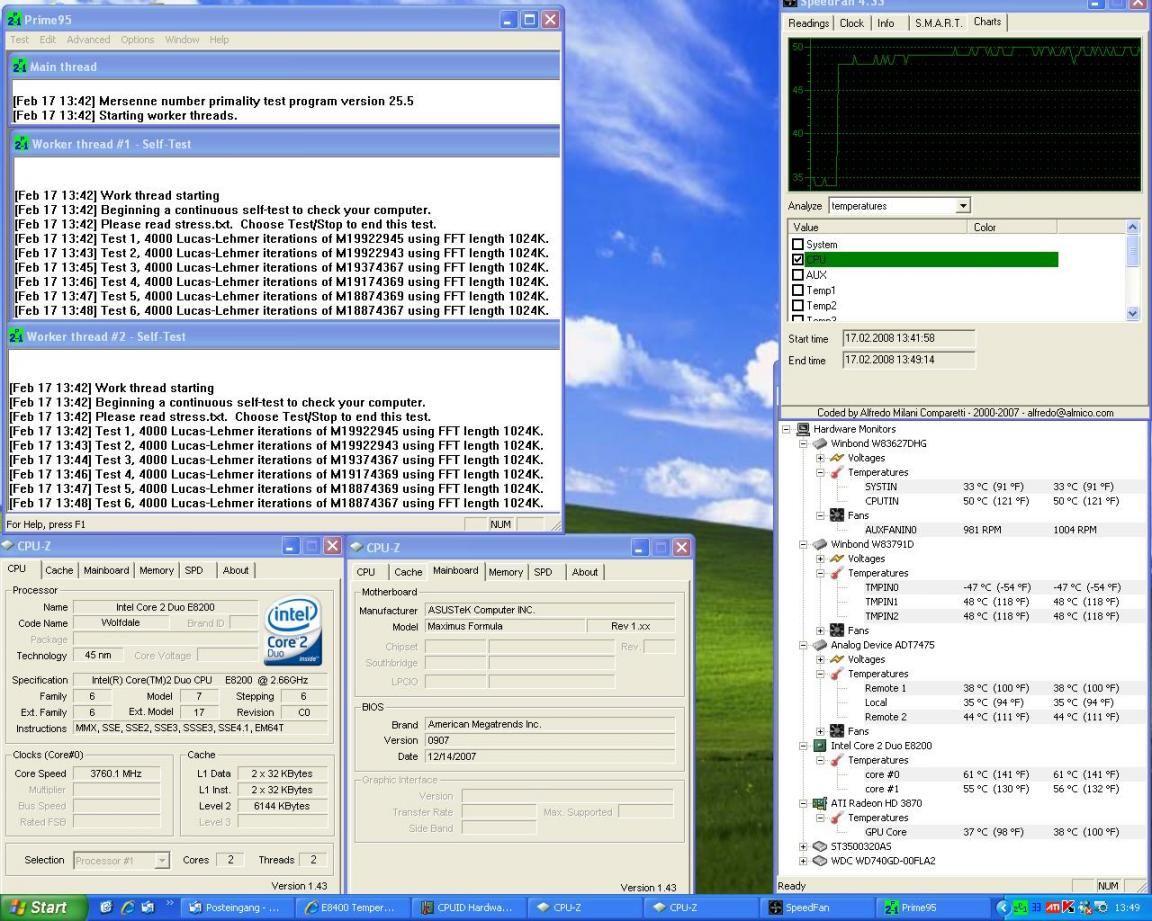Click the thermometer icon under Intel Core 2 Duo E8200
Image resolution: width=1152 pixels, height=921 pixels.
click(837, 760)
